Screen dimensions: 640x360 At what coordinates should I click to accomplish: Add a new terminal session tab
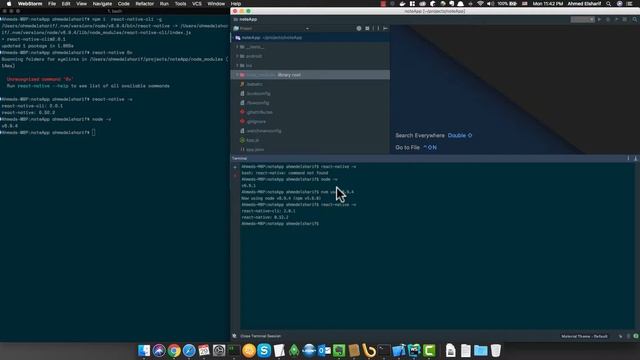pyautogui.click(x=235, y=167)
